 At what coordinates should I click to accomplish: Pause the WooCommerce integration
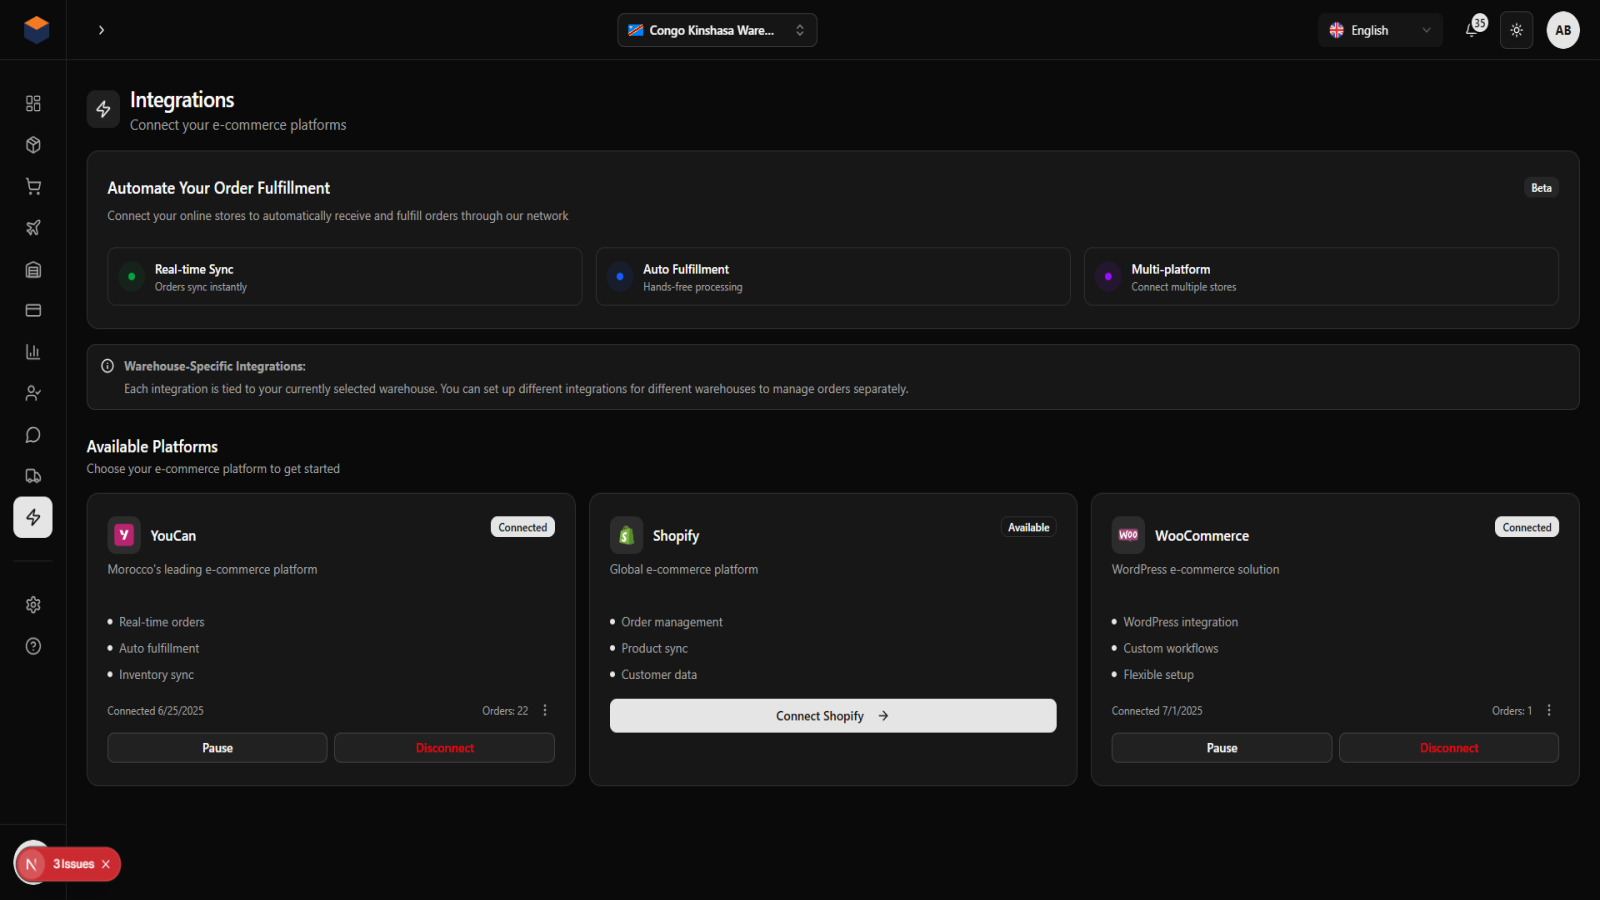[x=1221, y=747]
